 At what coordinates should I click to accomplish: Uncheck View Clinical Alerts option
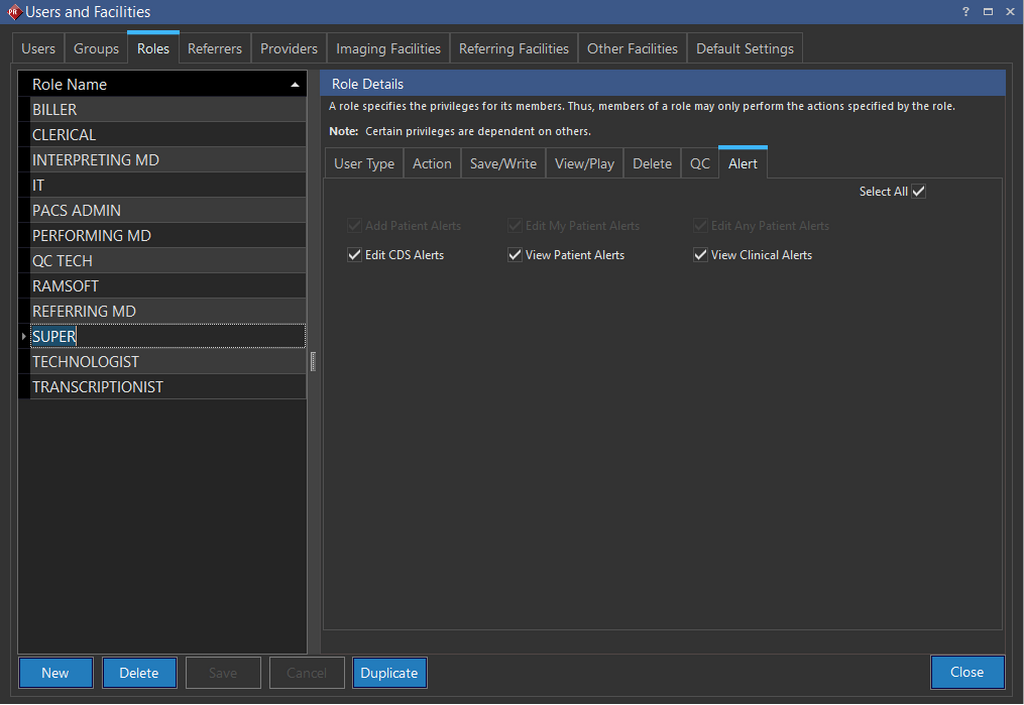point(700,255)
